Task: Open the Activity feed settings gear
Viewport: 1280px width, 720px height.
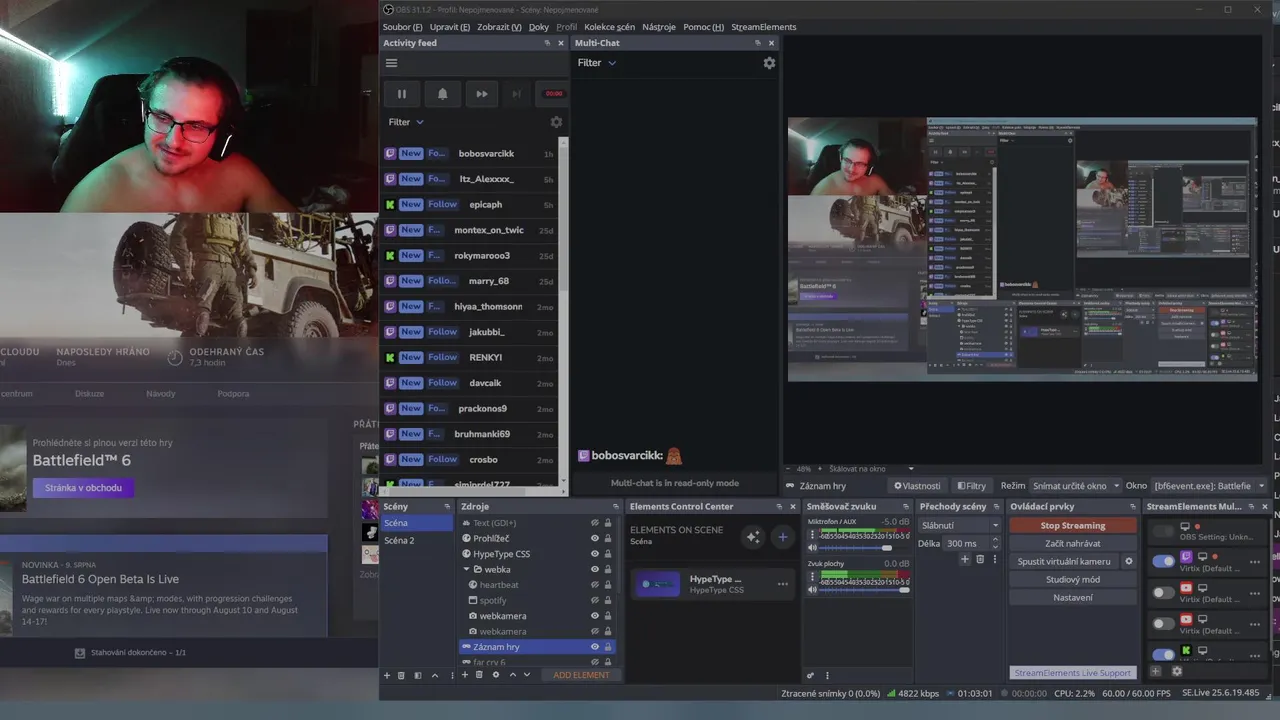Action: 556,122
